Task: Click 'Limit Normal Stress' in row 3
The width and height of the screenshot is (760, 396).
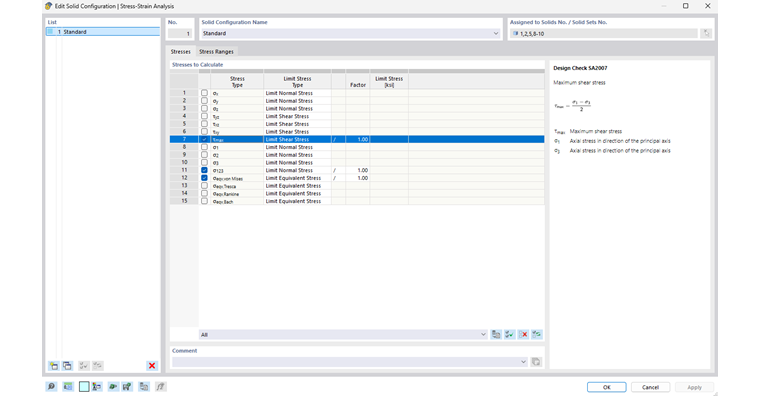Action: [x=289, y=109]
